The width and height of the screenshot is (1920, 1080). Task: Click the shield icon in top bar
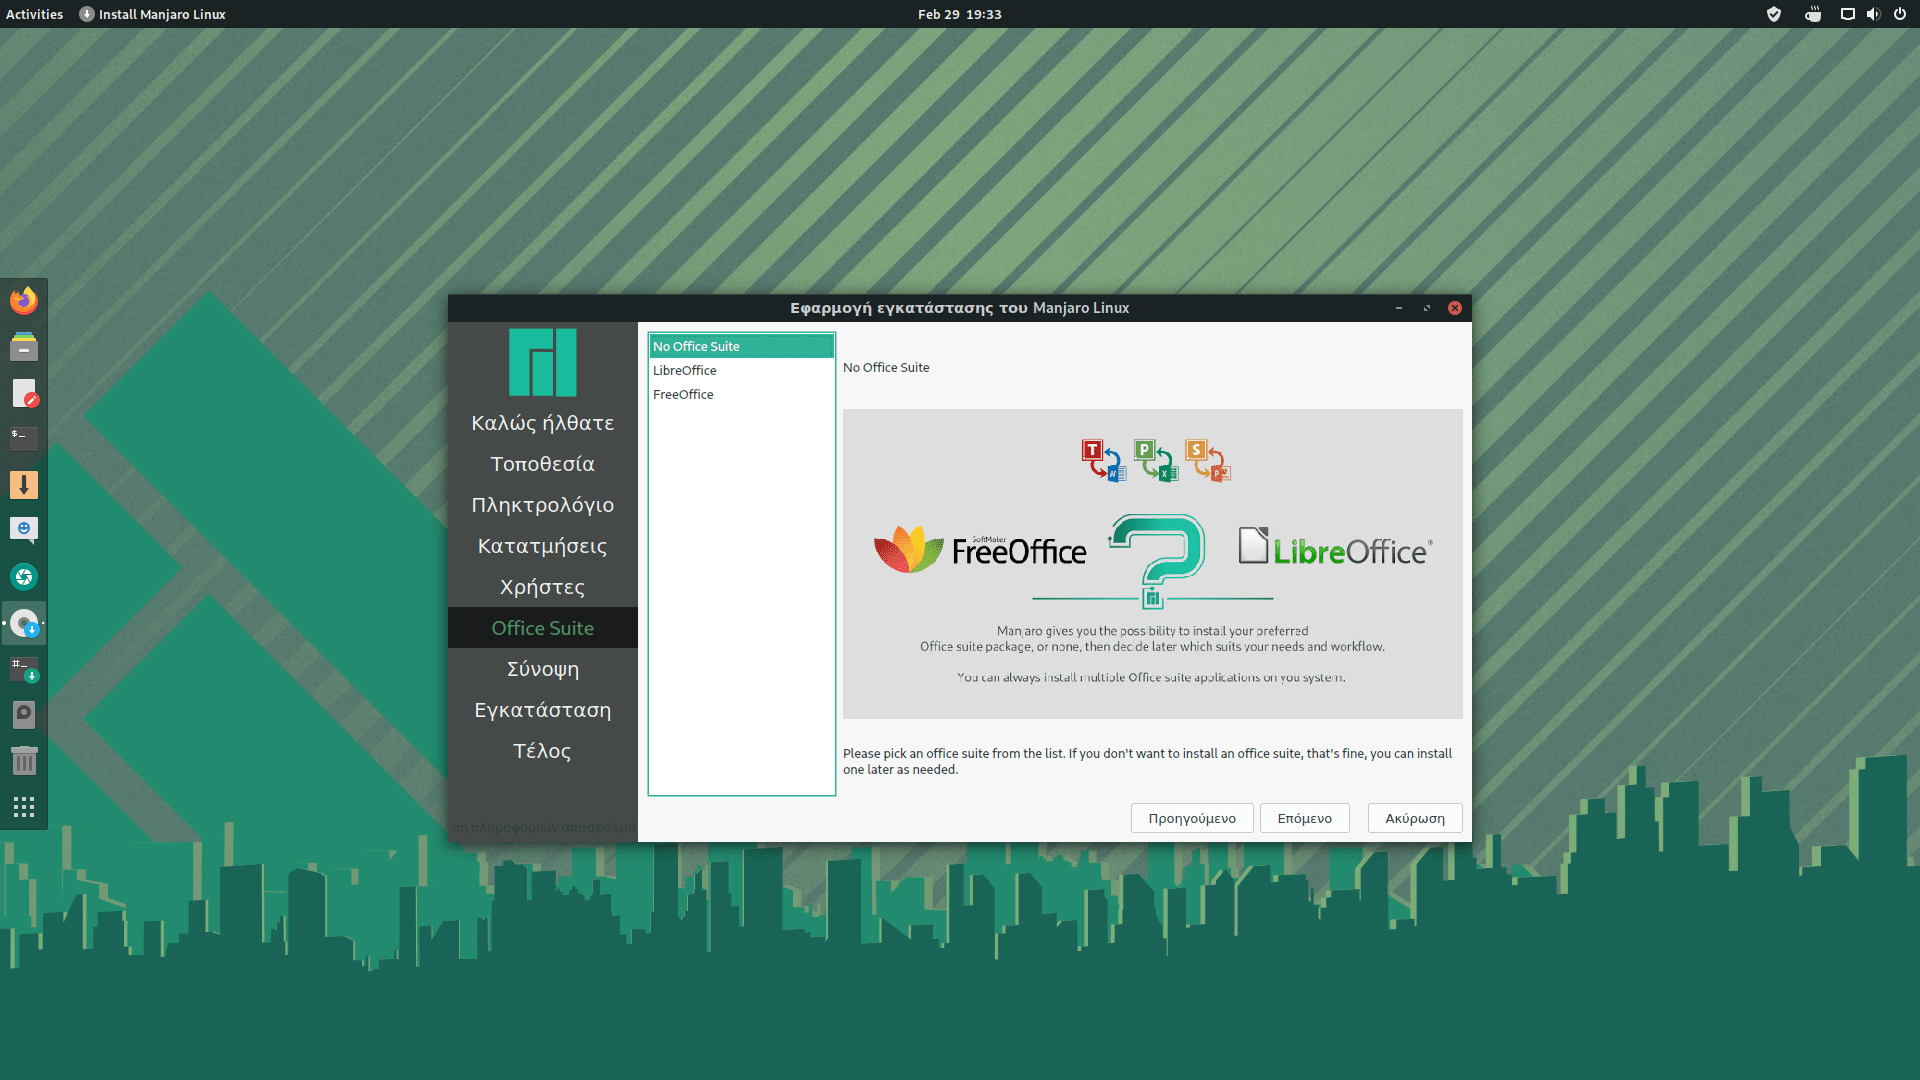coord(1774,14)
